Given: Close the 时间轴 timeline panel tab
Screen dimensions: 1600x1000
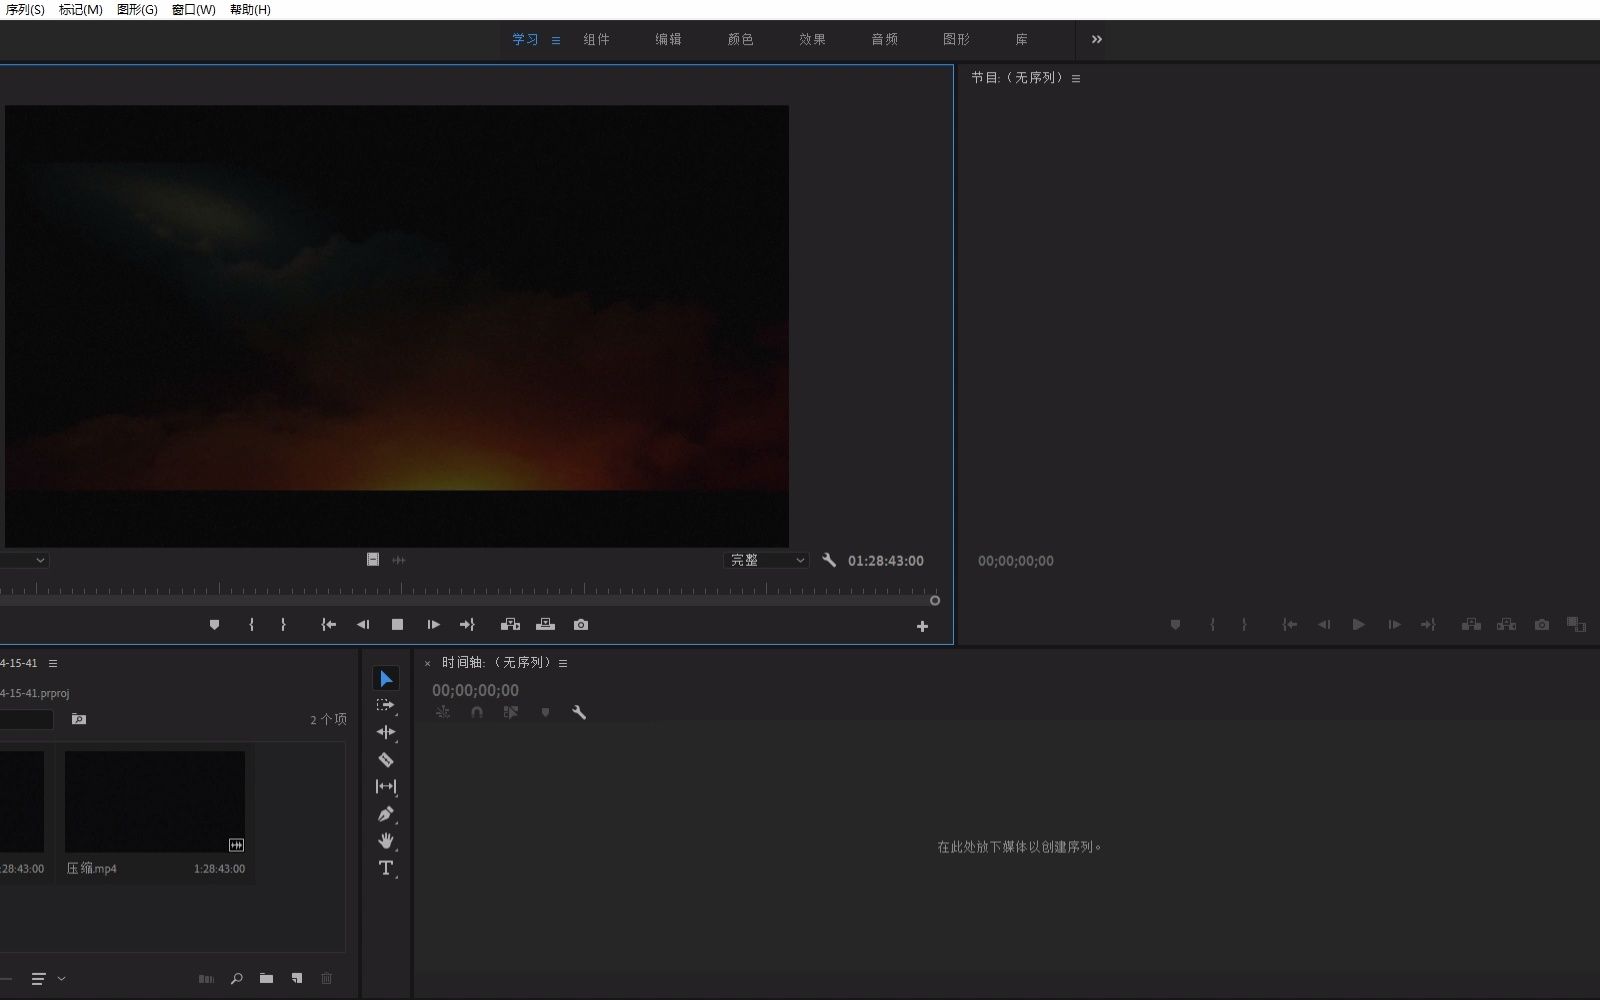Looking at the screenshot, I should pyautogui.click(x=427, y=664).
